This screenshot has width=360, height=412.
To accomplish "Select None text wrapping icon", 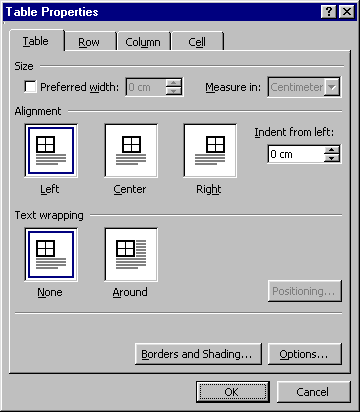I will [x=51, y=255].
